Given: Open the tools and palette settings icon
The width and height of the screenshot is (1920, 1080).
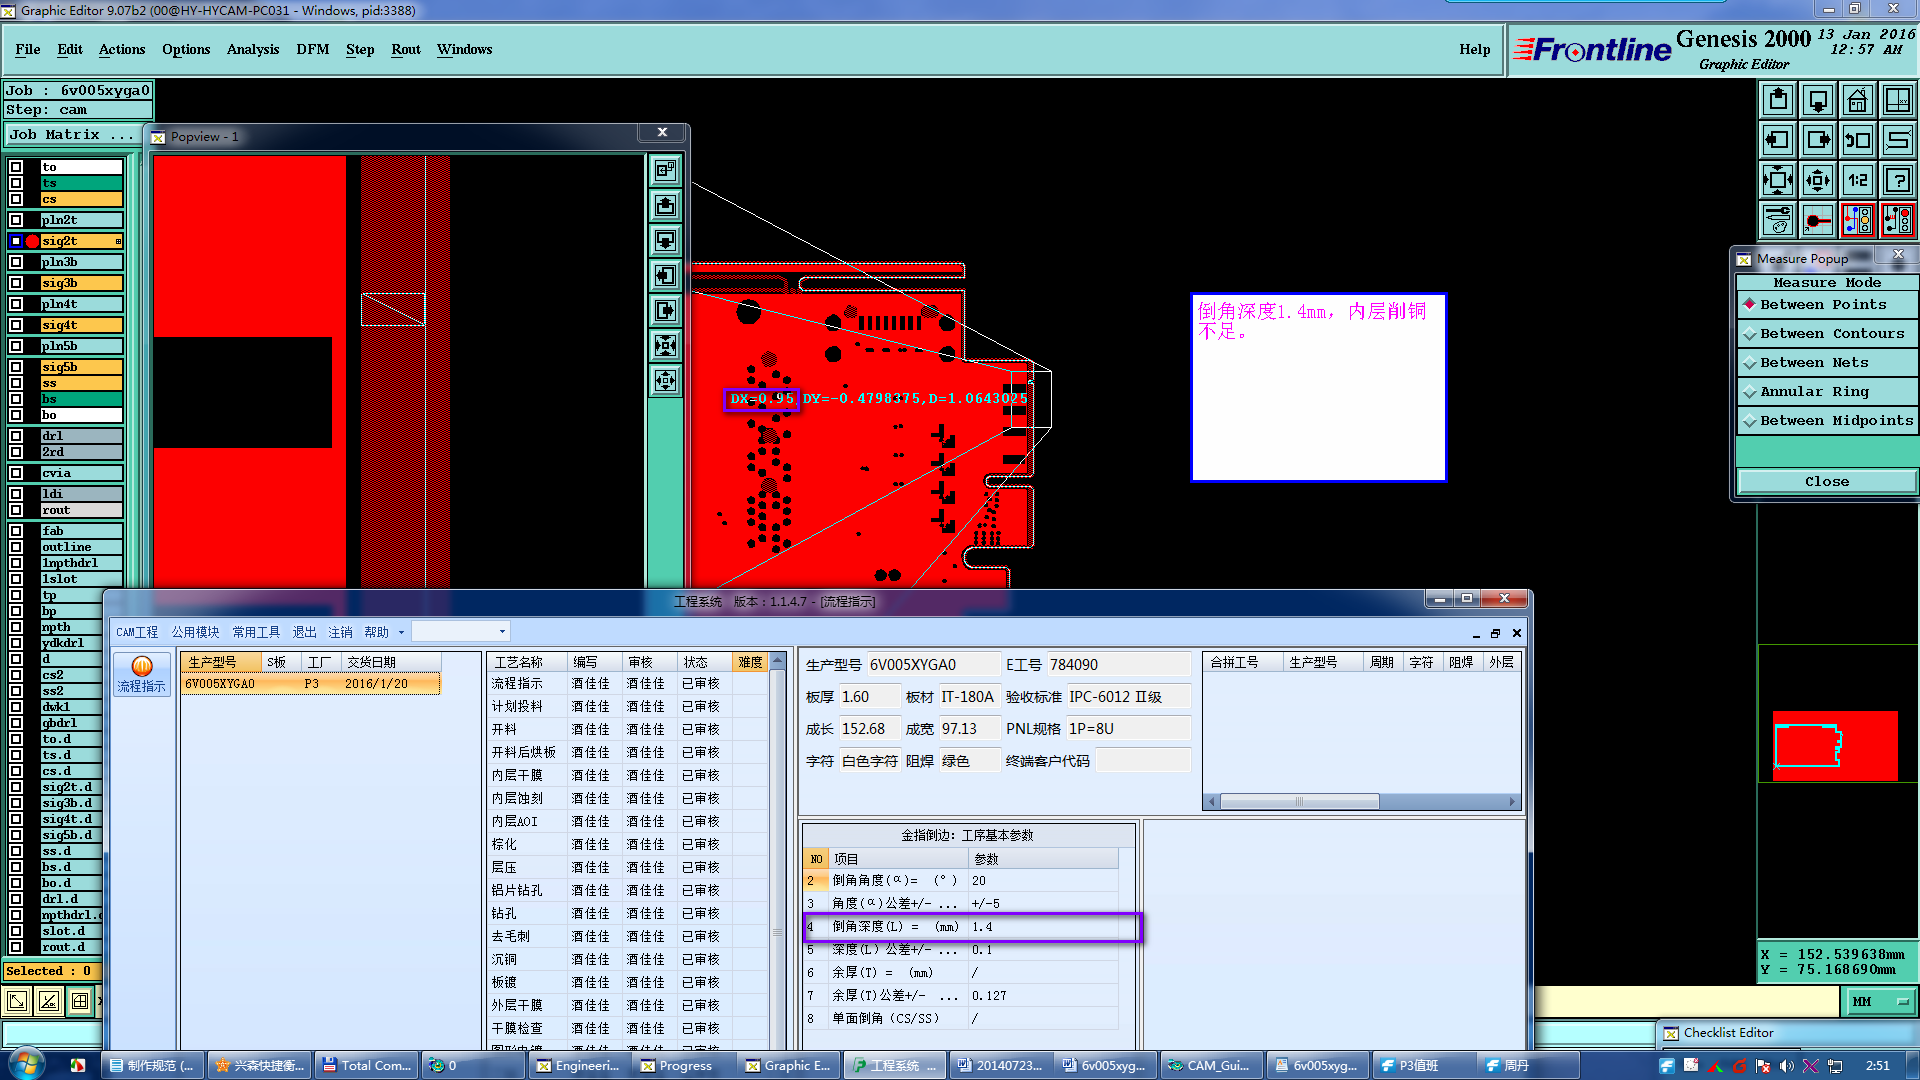Looking at the screenshot, I should (x=1778, y=219).
